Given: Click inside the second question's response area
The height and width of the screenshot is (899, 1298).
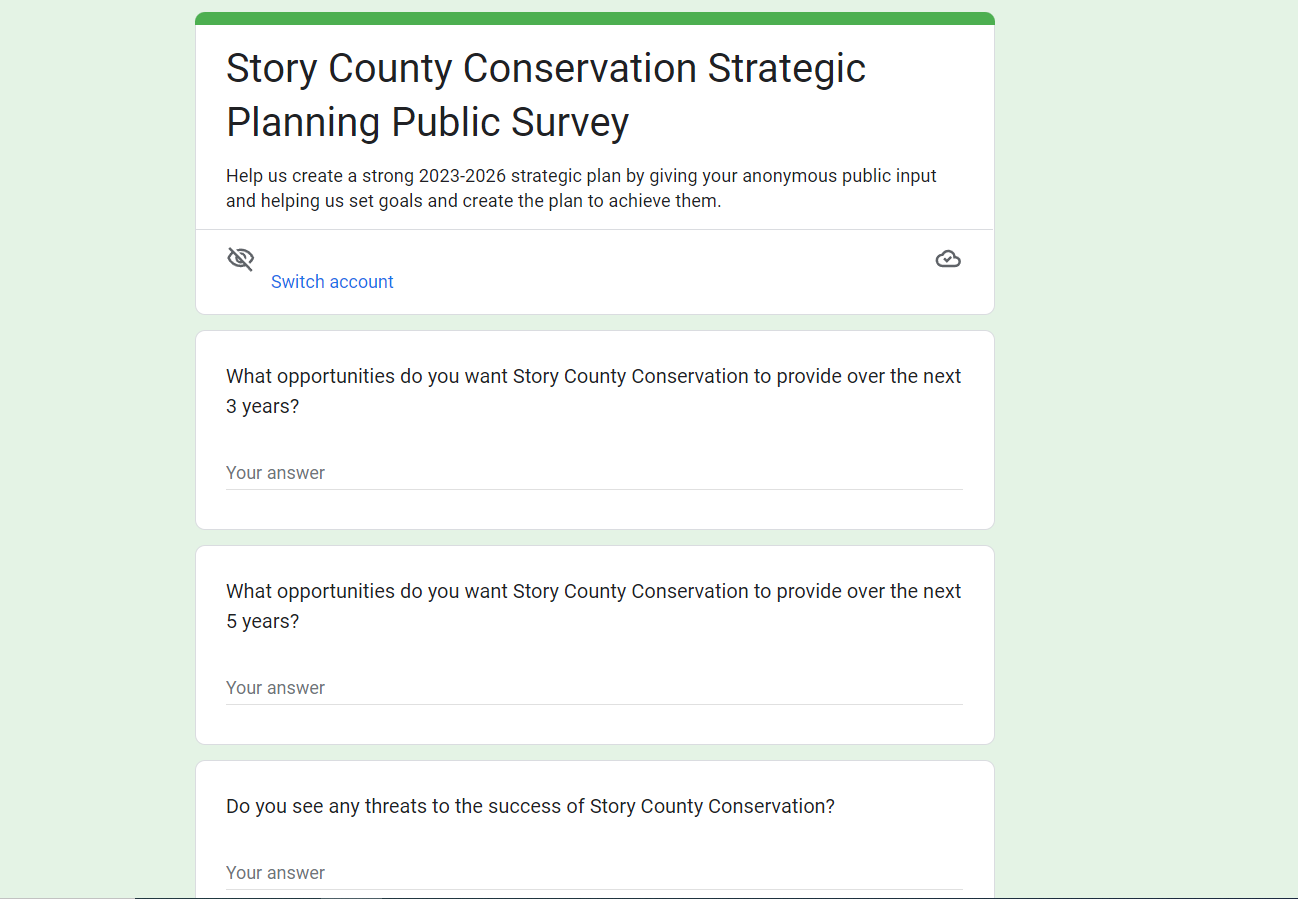Looking at the screenshot, I should (594, 687).
